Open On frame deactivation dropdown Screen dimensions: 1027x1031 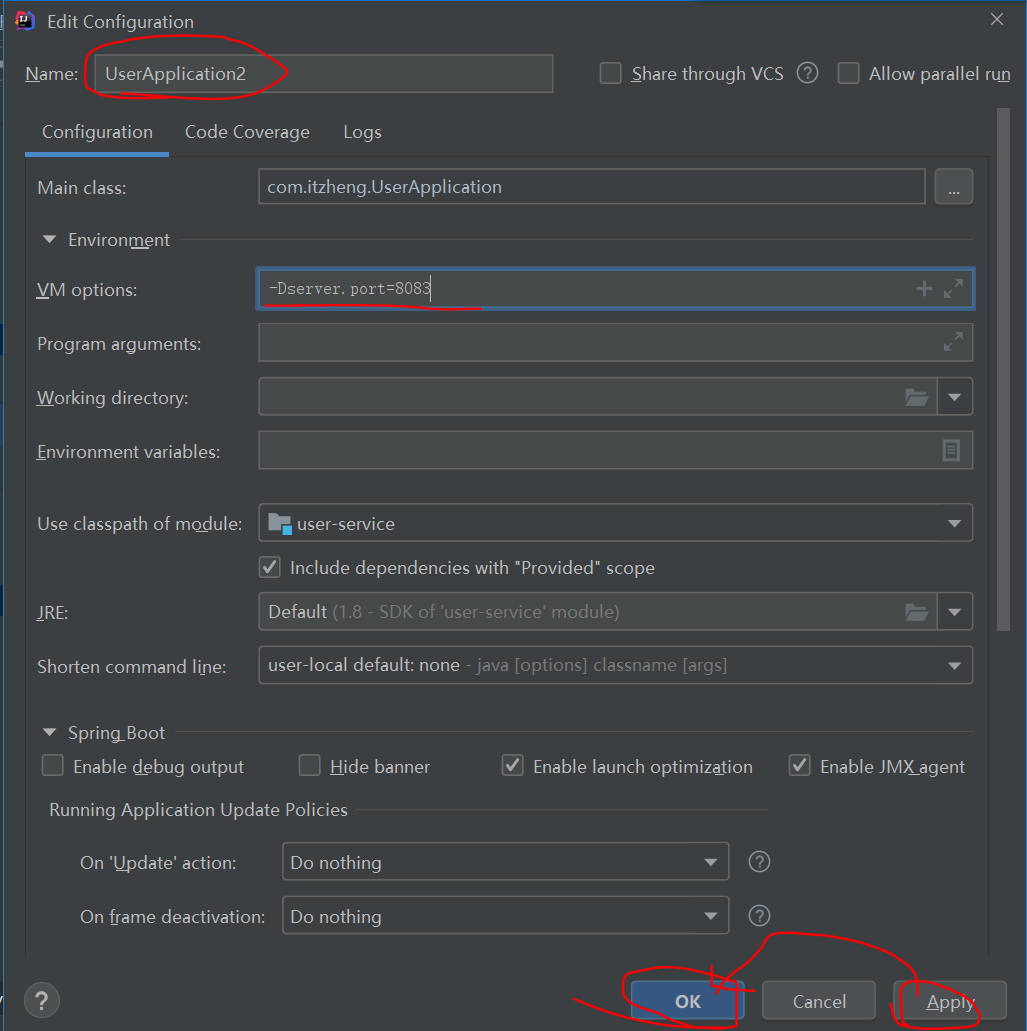pos(711,916)
